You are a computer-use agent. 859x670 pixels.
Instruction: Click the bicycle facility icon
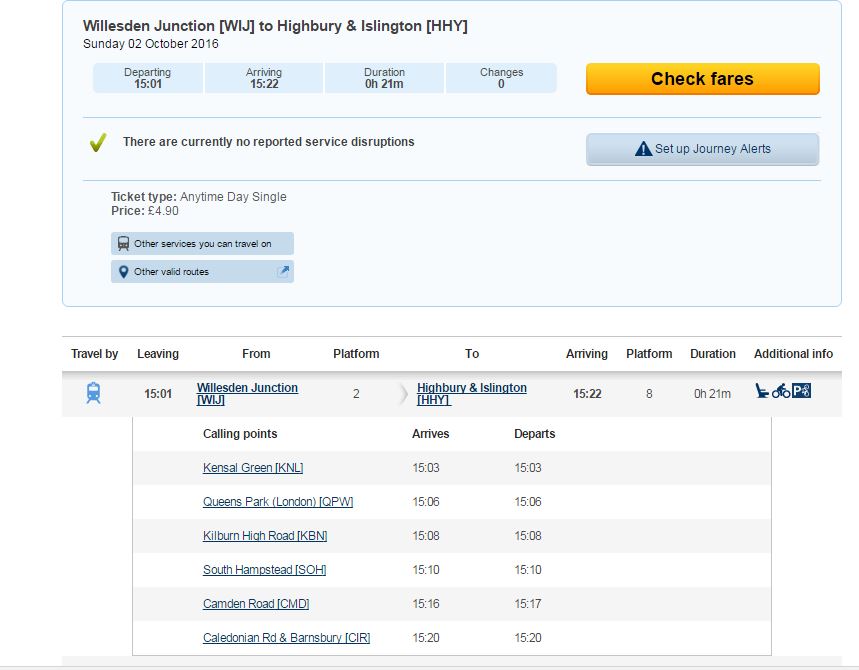[x=781, y=391]
